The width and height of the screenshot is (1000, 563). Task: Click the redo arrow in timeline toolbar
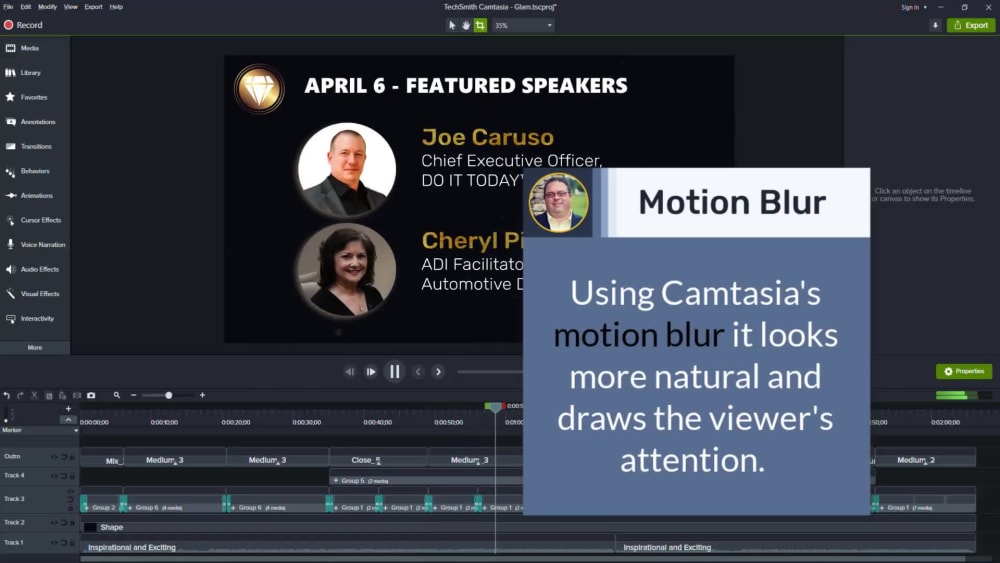tap(20, 395)
